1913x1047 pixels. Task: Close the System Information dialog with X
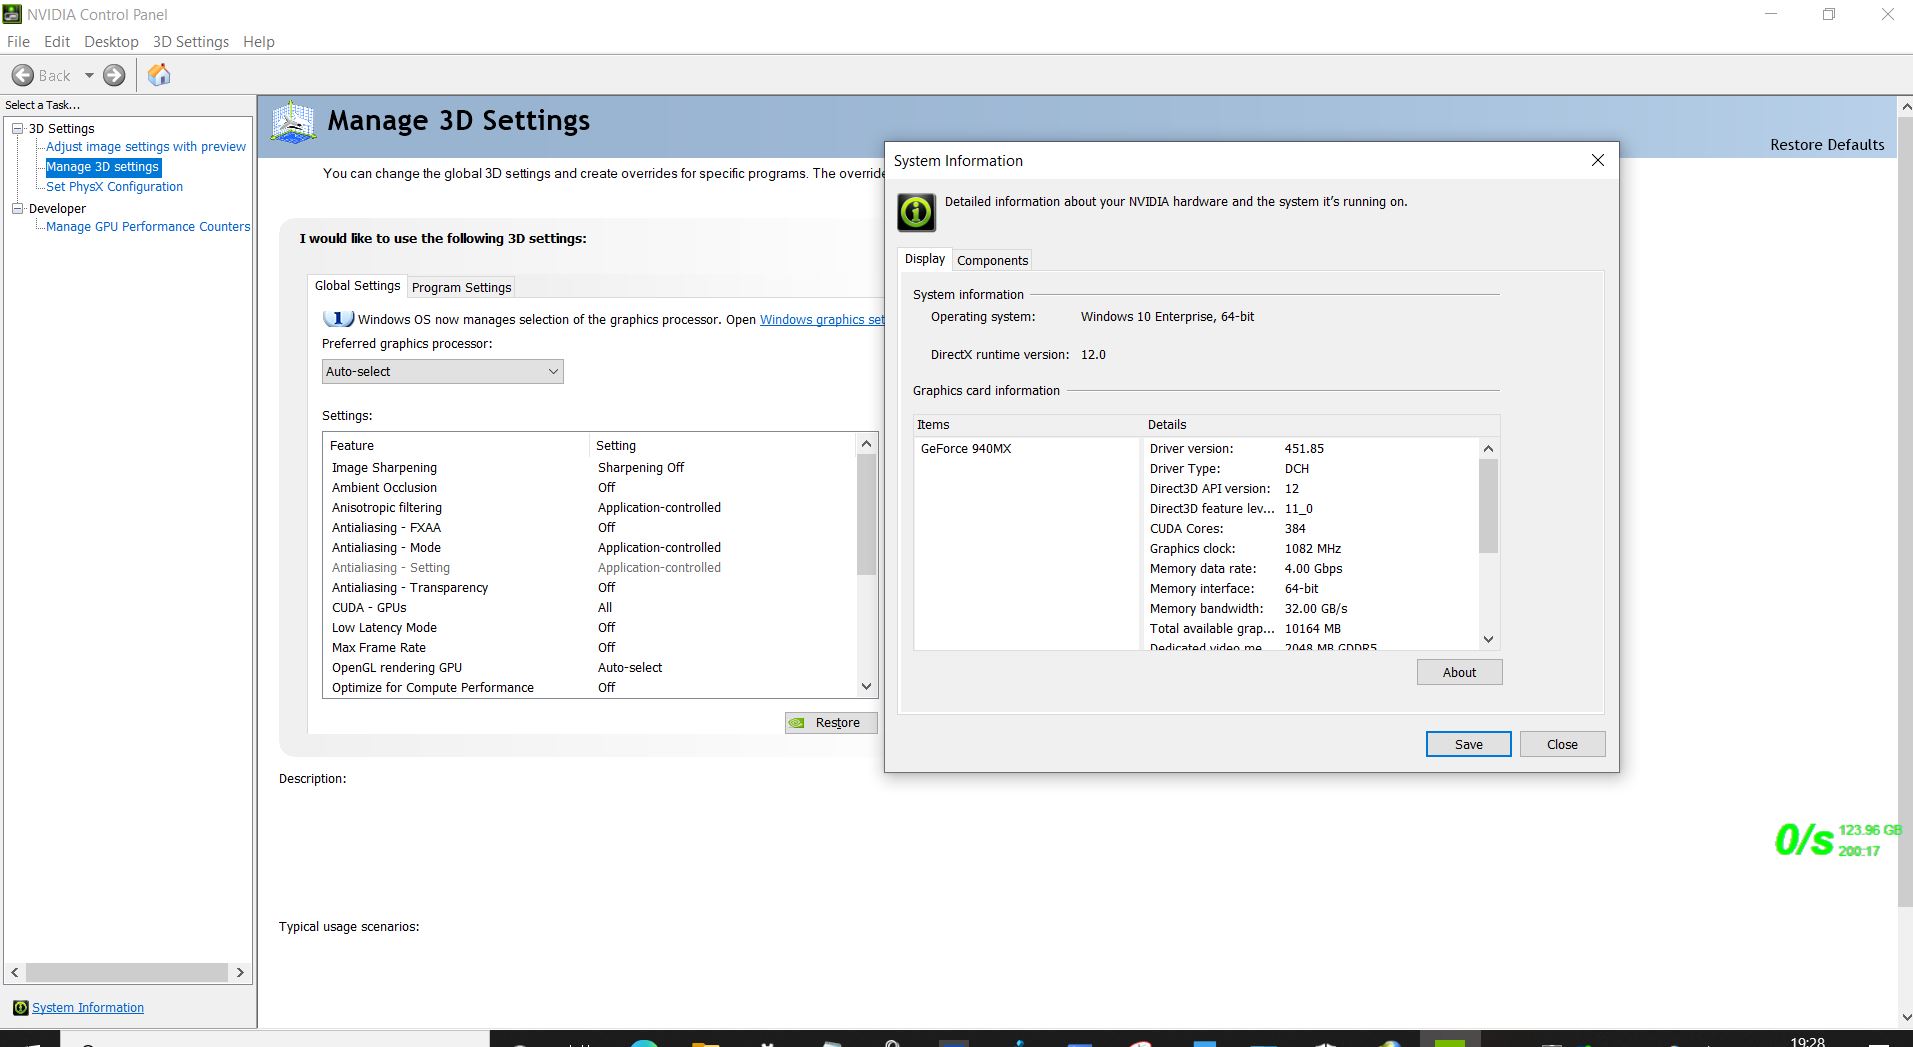tap(1598, 161)
